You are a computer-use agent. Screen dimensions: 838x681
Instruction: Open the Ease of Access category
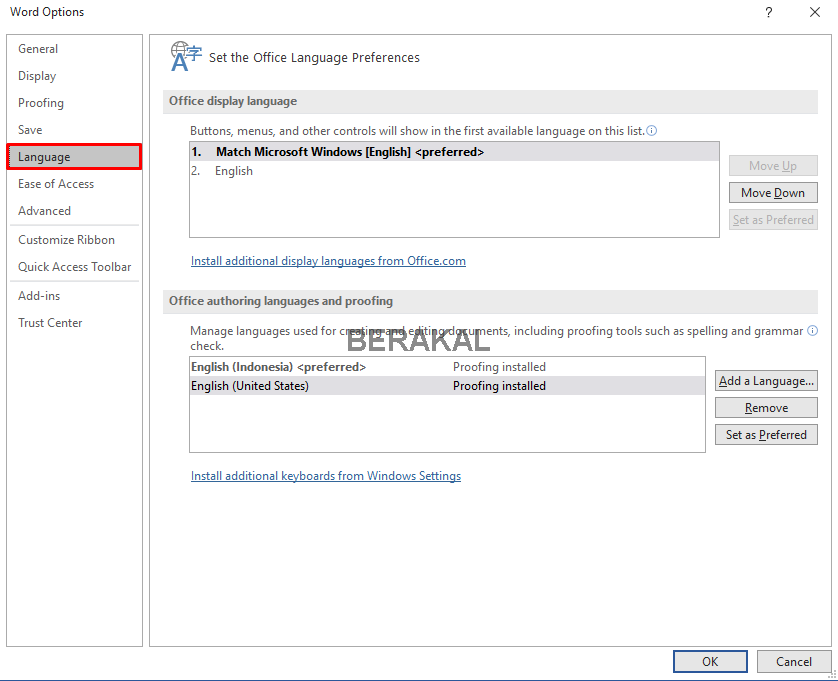(74, 184)
